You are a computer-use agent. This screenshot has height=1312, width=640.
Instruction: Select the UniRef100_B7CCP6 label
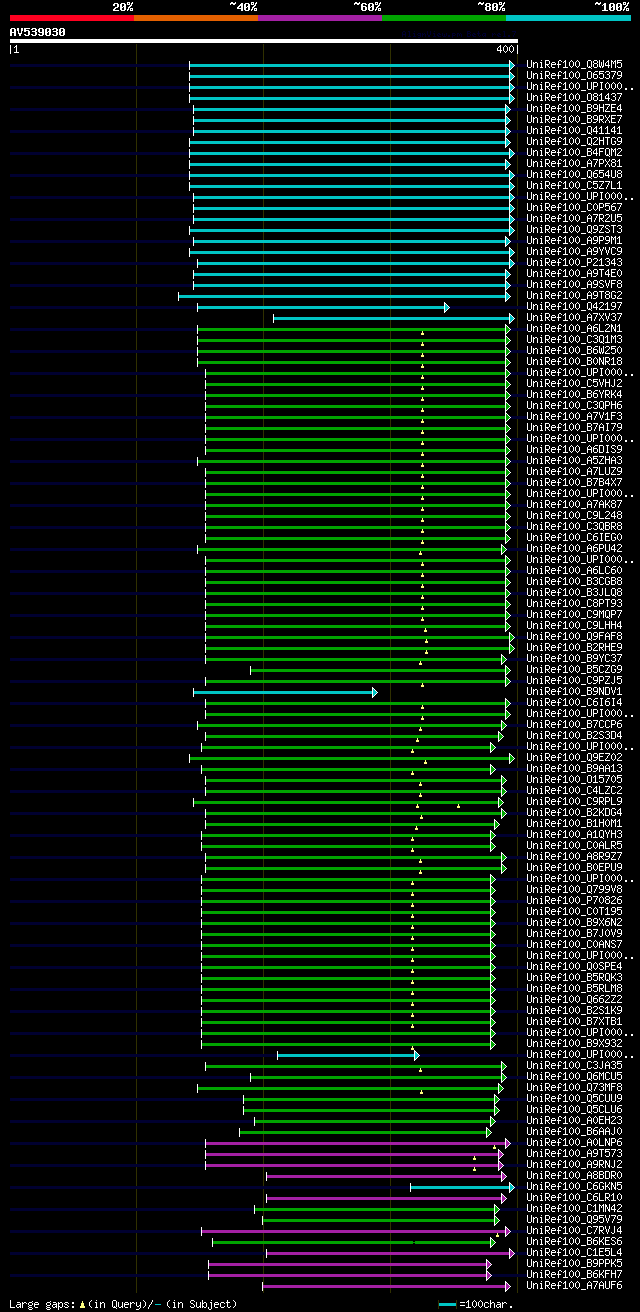(x=574, y=725)
